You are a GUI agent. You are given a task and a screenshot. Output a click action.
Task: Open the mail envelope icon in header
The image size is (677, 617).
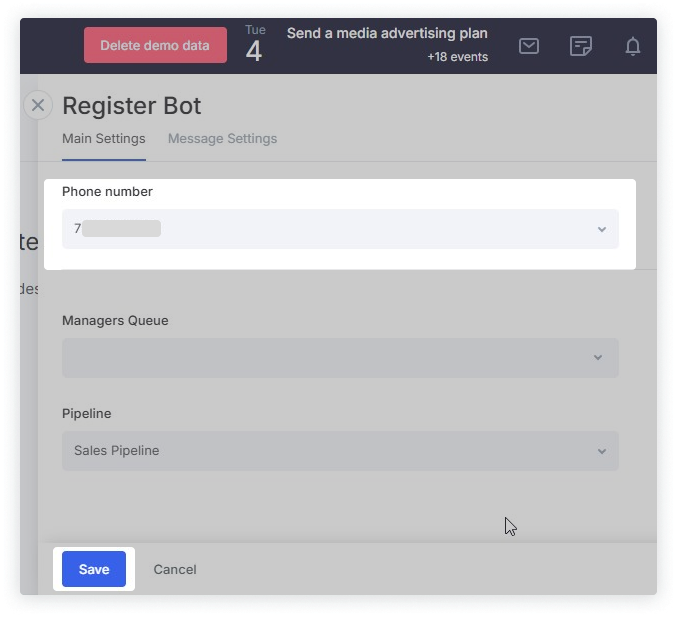(529, 46)
